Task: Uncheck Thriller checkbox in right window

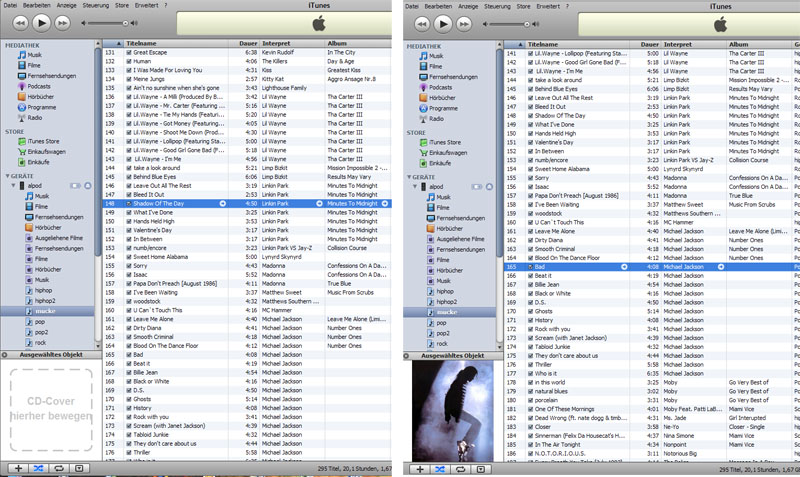Action: click(x=530, y=364)
